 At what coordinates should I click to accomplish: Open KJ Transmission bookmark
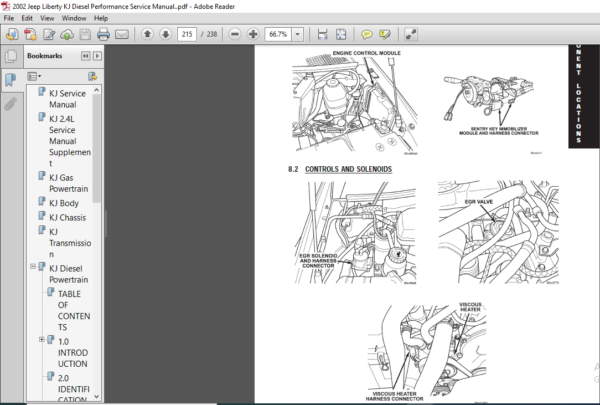pos(70,243)
